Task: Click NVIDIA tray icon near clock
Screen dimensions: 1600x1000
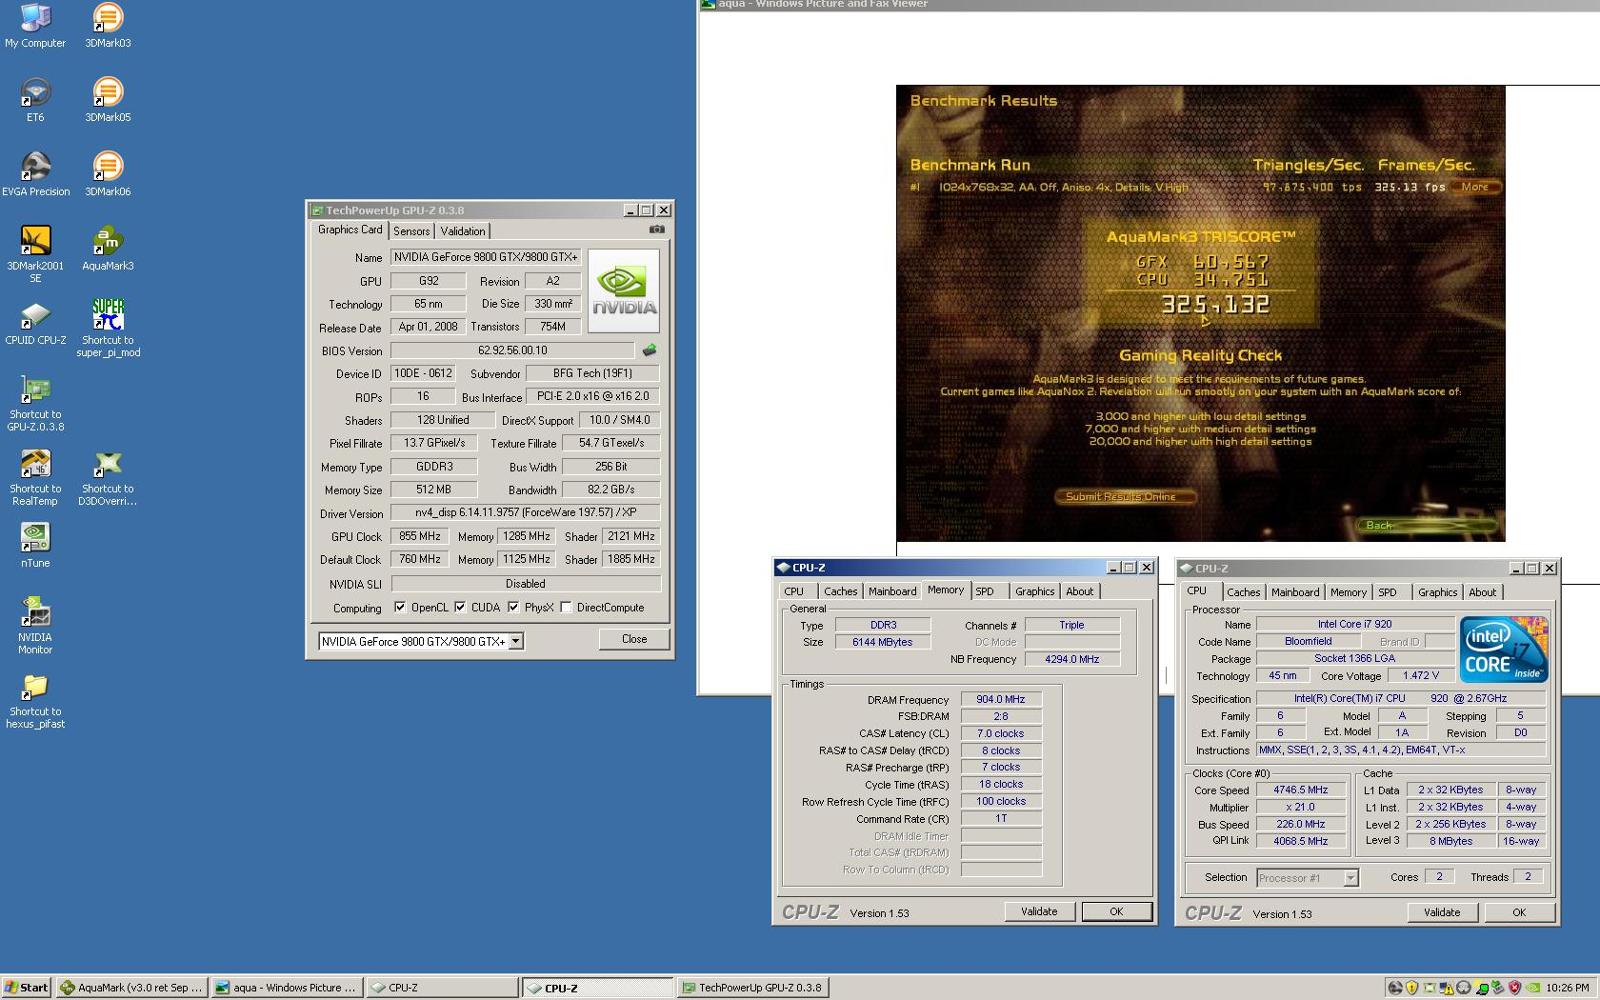Action: 1532,987
